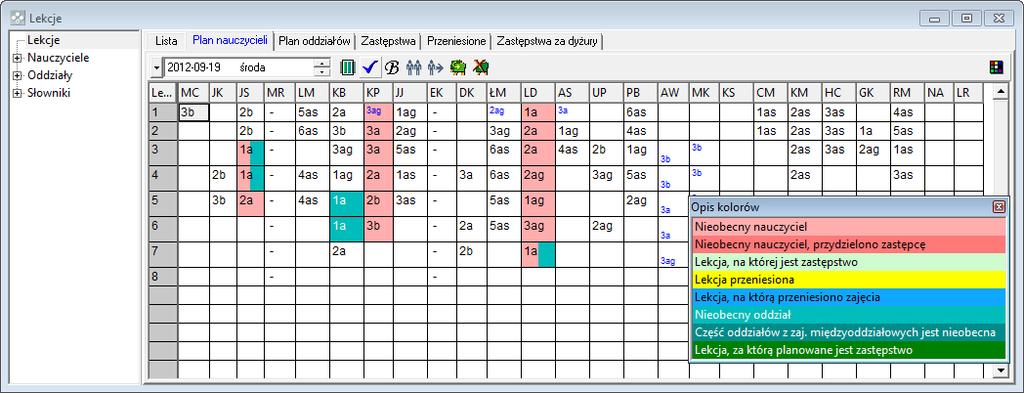Click cell 1a in GK column, lesson 2
The width and height of the screenshot is (1024, 393).
tap(873, 131)
